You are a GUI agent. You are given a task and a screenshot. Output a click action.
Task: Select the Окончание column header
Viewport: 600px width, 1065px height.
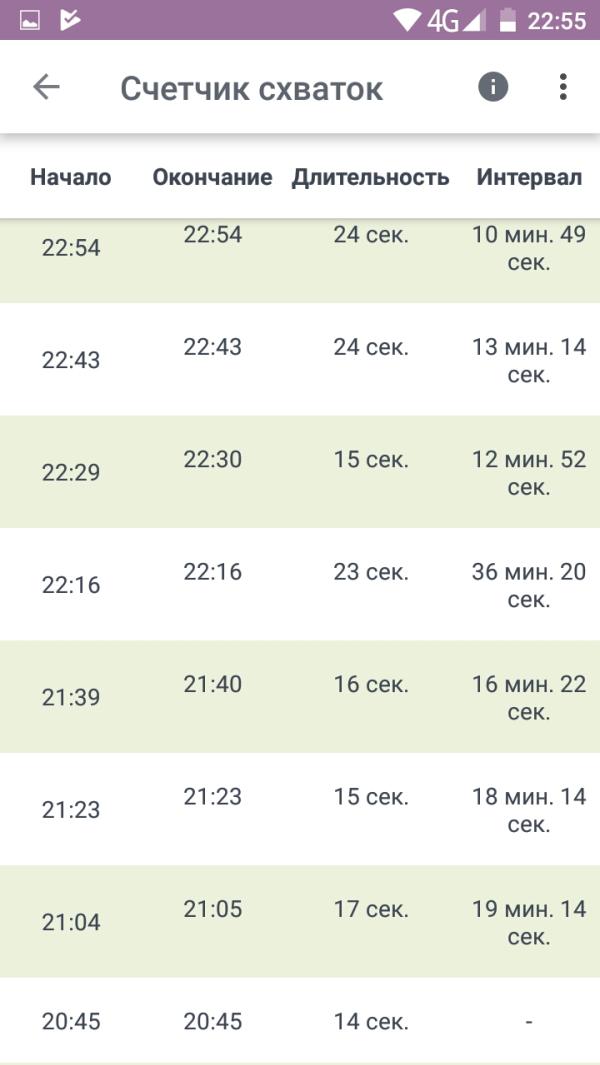(212, 177)
